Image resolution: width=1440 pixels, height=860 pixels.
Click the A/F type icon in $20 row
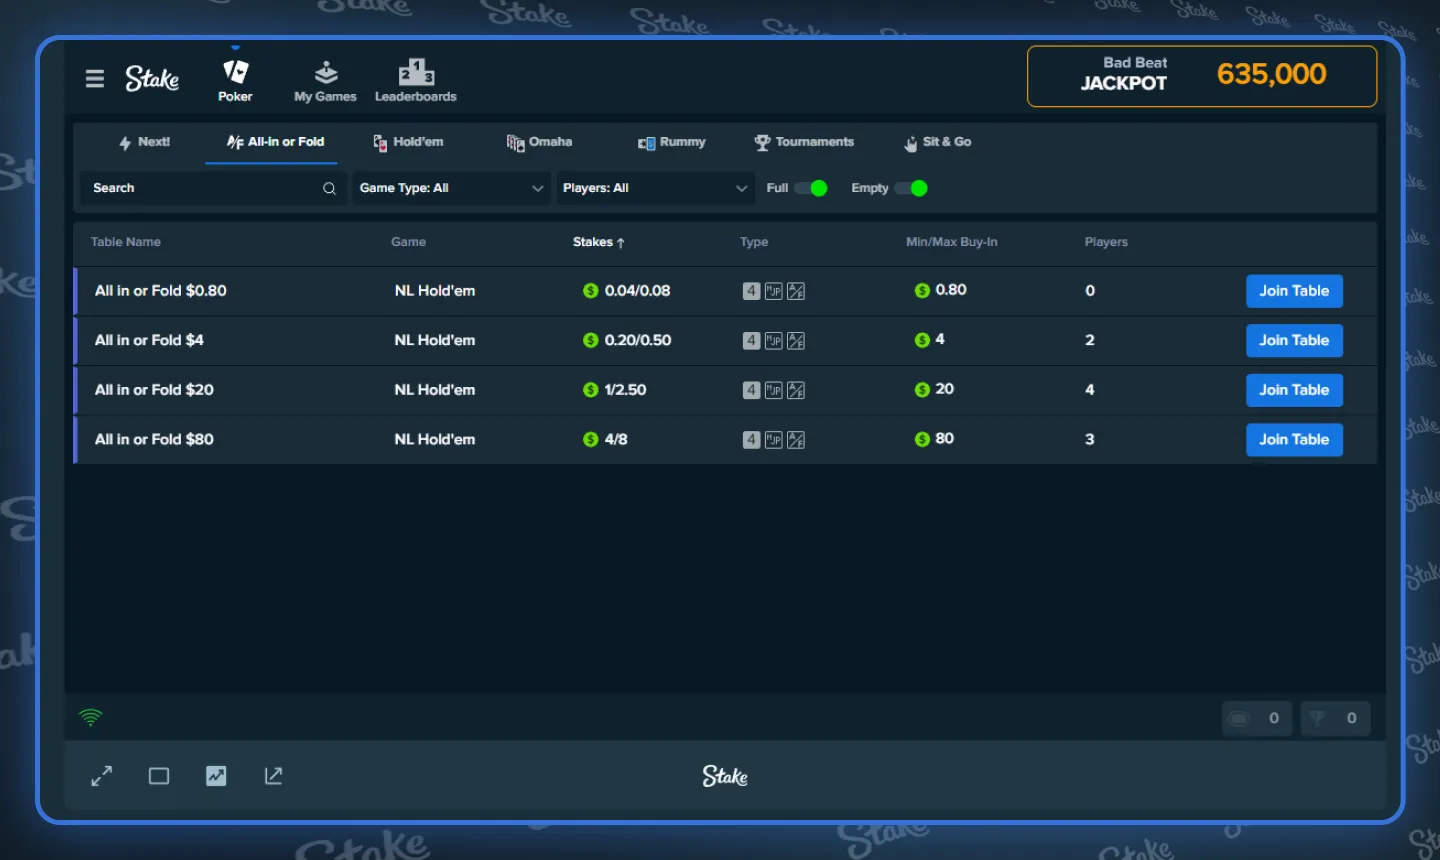tap(796, 390)
